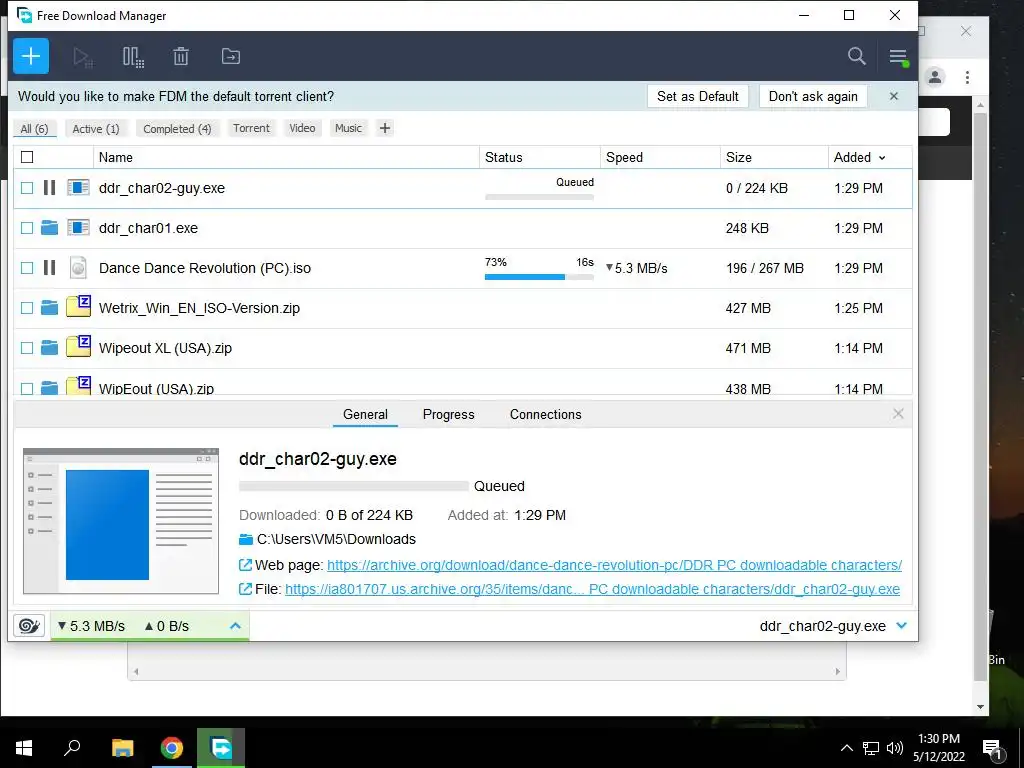Image resolution: width=1024 pixels, height=768 pixels.
Task: Click external link icon next to Web page
Action: (x=246, y=565)
